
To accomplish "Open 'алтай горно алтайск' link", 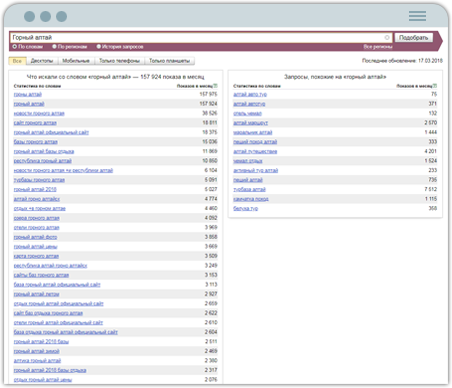I will (37, 199).
